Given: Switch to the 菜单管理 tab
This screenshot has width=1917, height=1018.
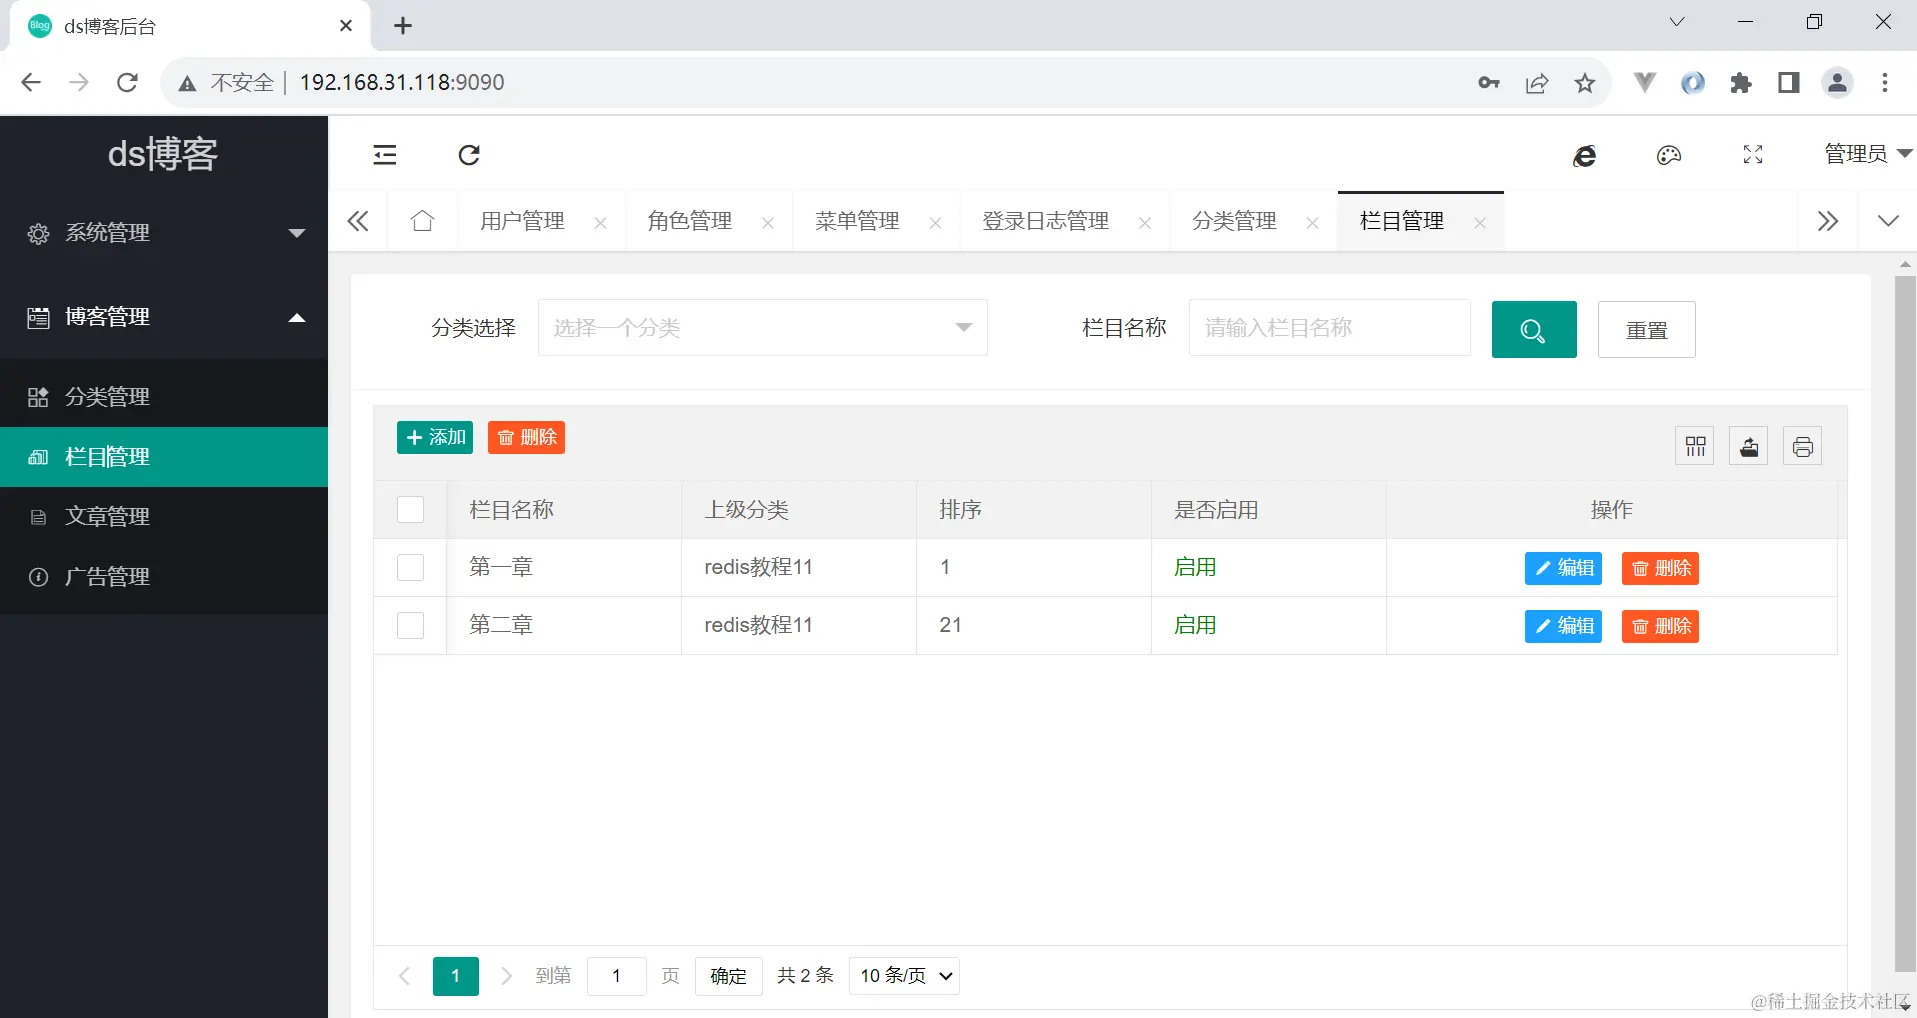Looking at the screenshot, I should [x=857, y=221].
